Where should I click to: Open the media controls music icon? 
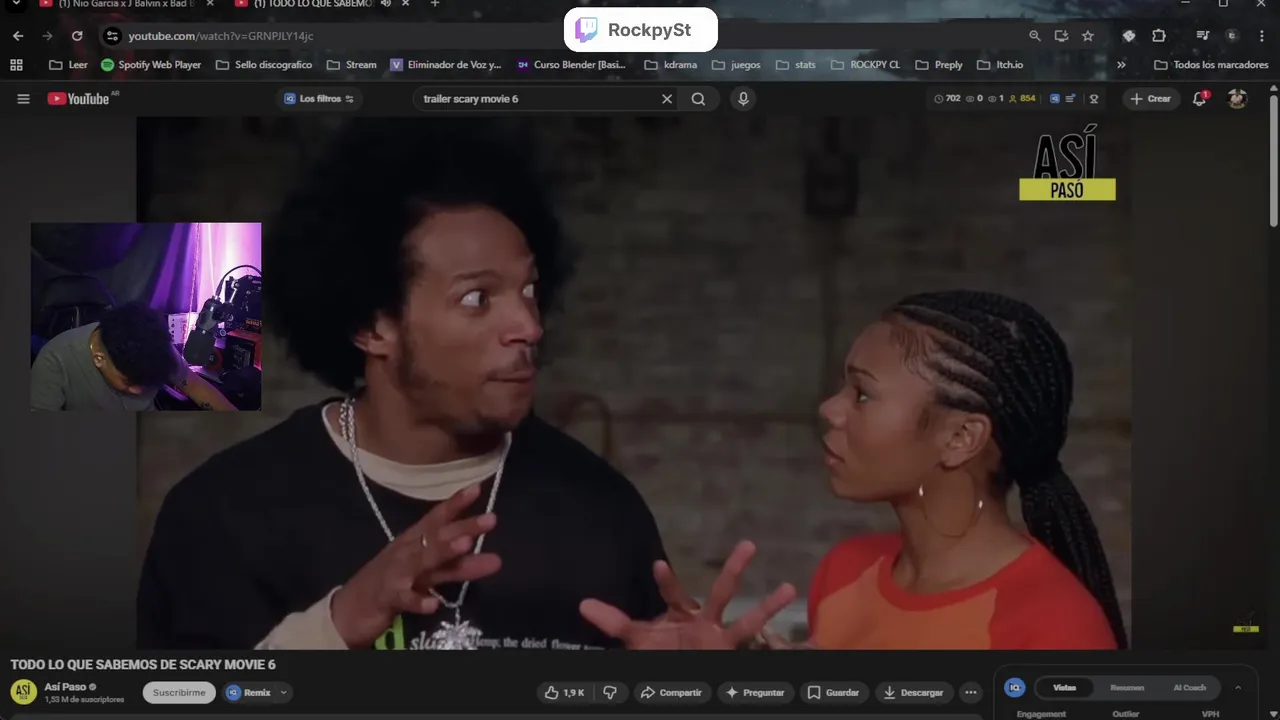click(x=1203, y=36)
